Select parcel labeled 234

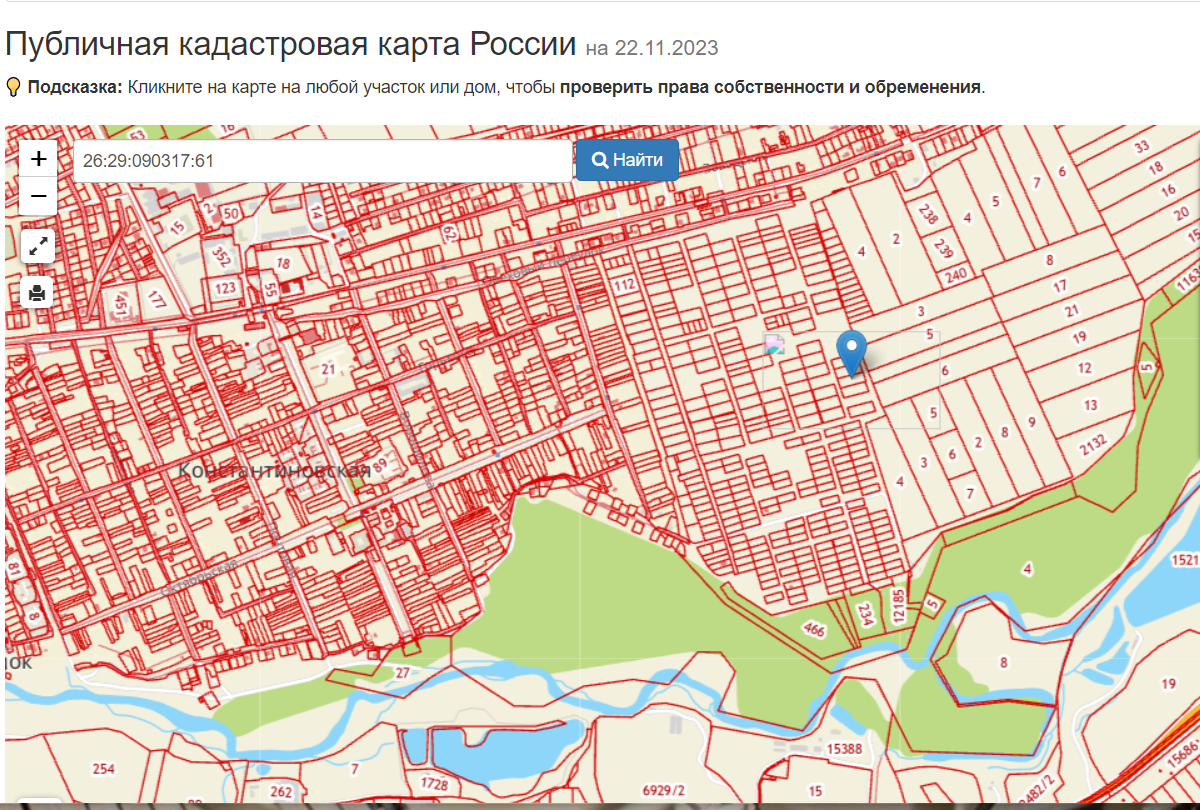(866, 614)
